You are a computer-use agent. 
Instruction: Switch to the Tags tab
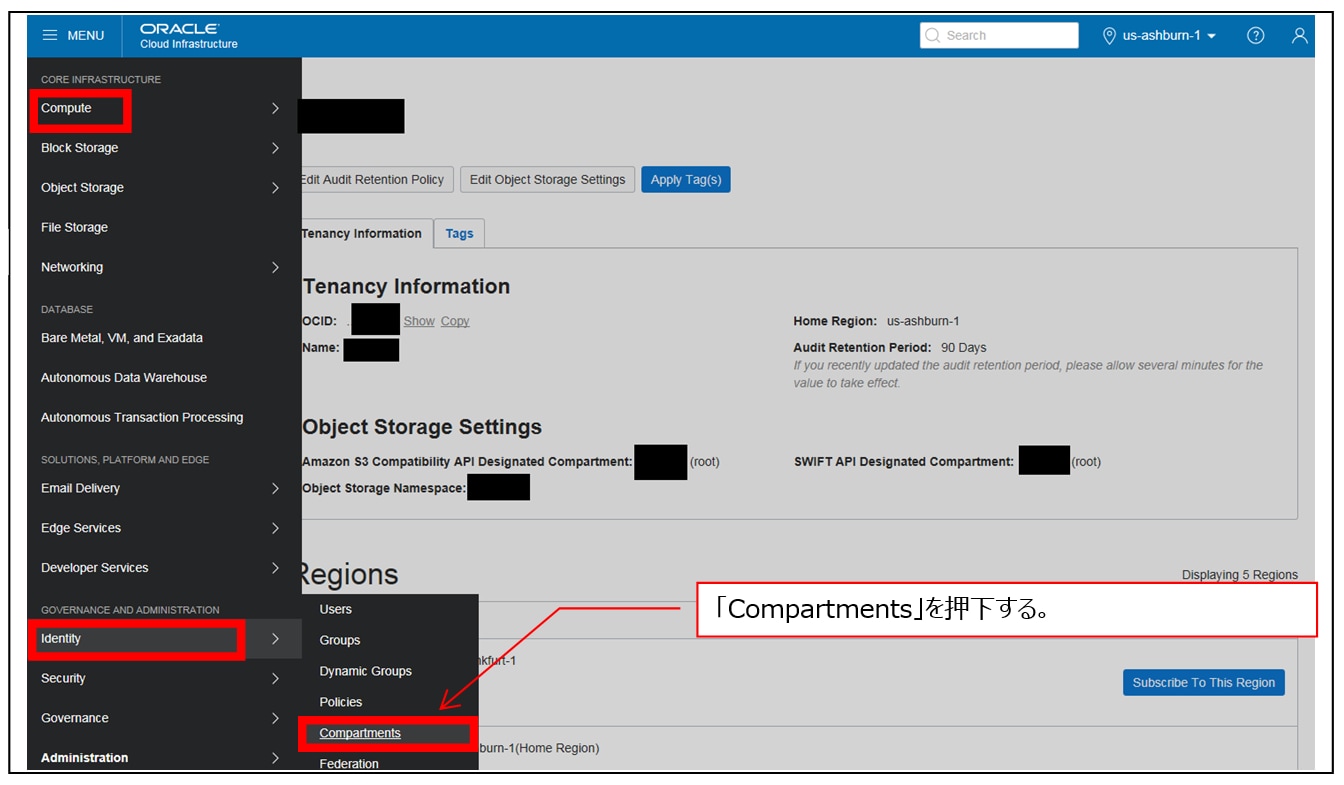point(460,234)
